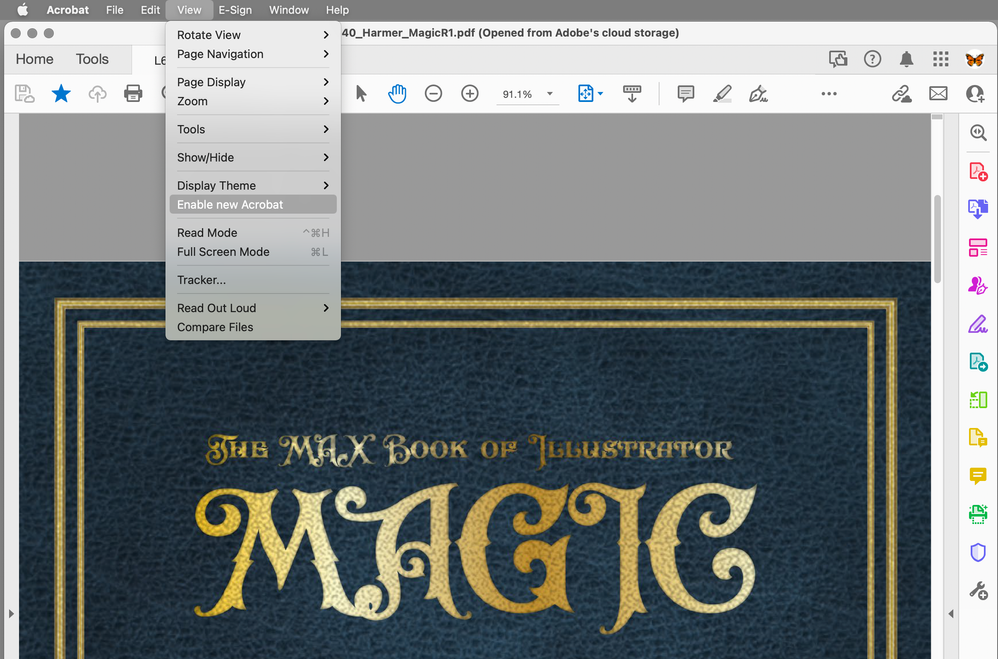Open the File menu in menu bar
This screenshot has height=659, width=998.
tap(115, 10)
